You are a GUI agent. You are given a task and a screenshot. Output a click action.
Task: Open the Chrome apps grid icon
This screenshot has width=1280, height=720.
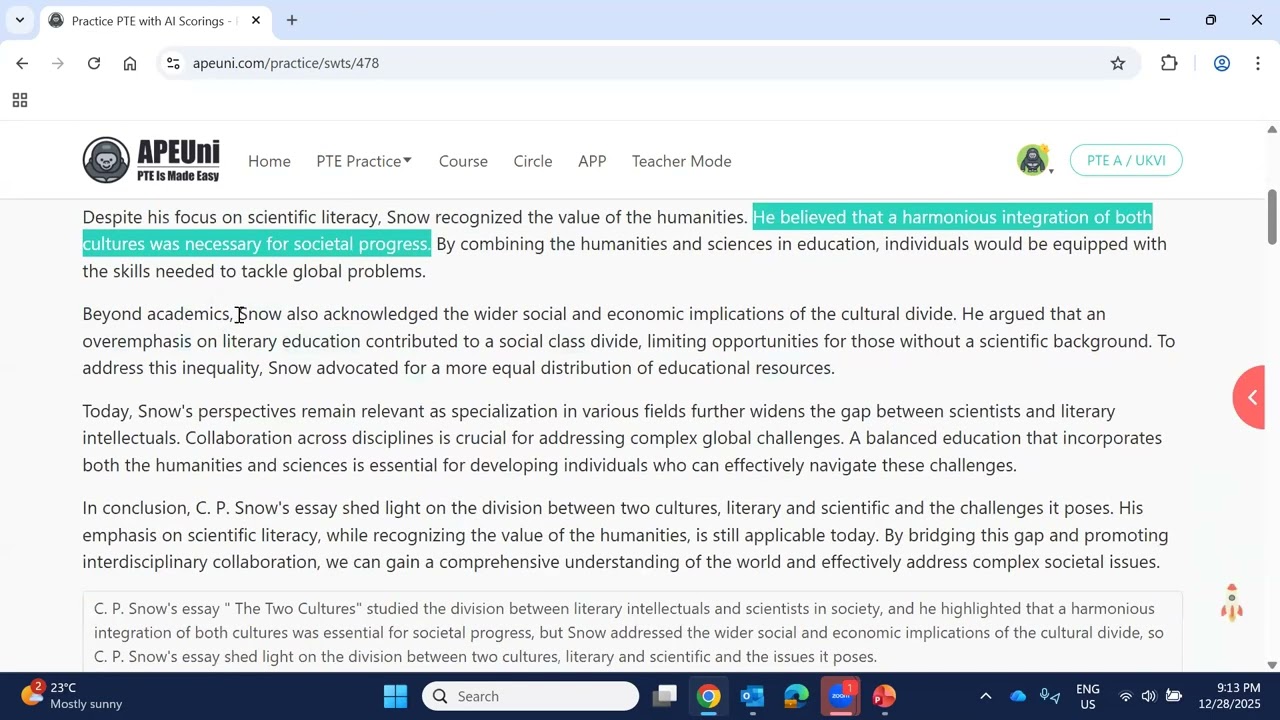coord(19,100)
